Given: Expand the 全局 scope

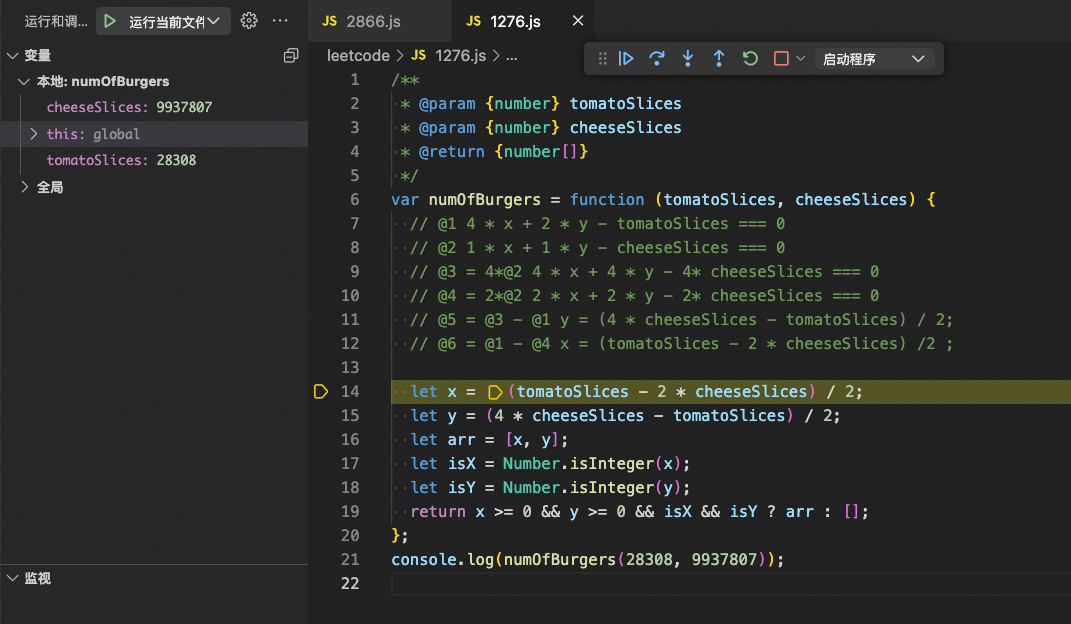Looking at the screenshot, I should pyautogui.click(x=24, y=187).
